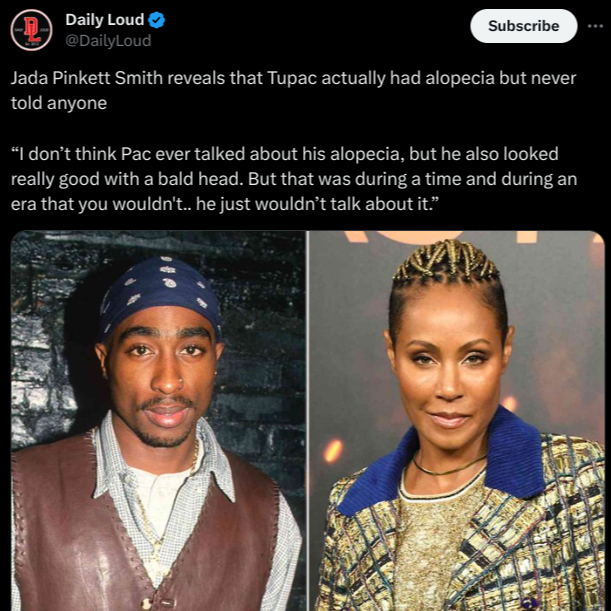
Task: Open the Daily Loud display name
Action: pos(104,19)
